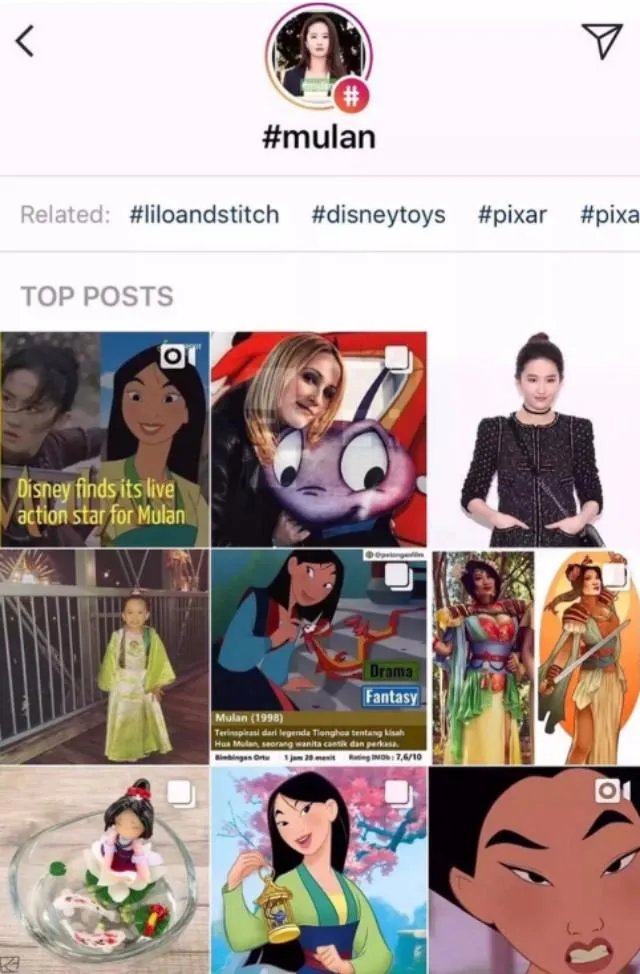
Task: Tap carousel icon on Mulan lantern post
Action: [398, 793]
